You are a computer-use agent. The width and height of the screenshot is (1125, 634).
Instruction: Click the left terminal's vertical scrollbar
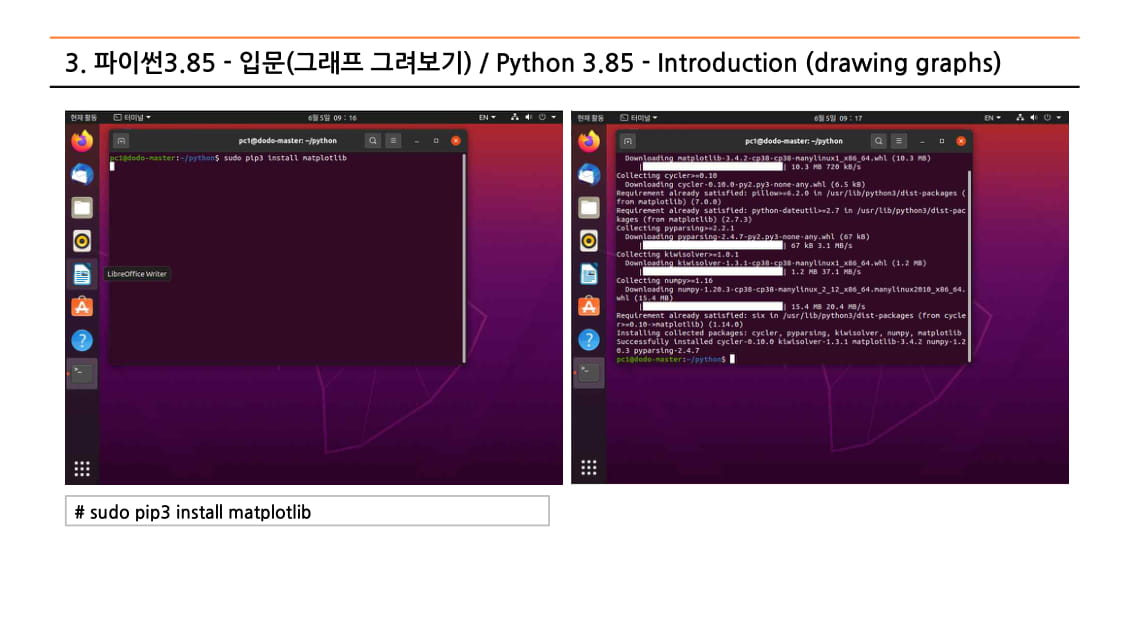coord(464,258)
